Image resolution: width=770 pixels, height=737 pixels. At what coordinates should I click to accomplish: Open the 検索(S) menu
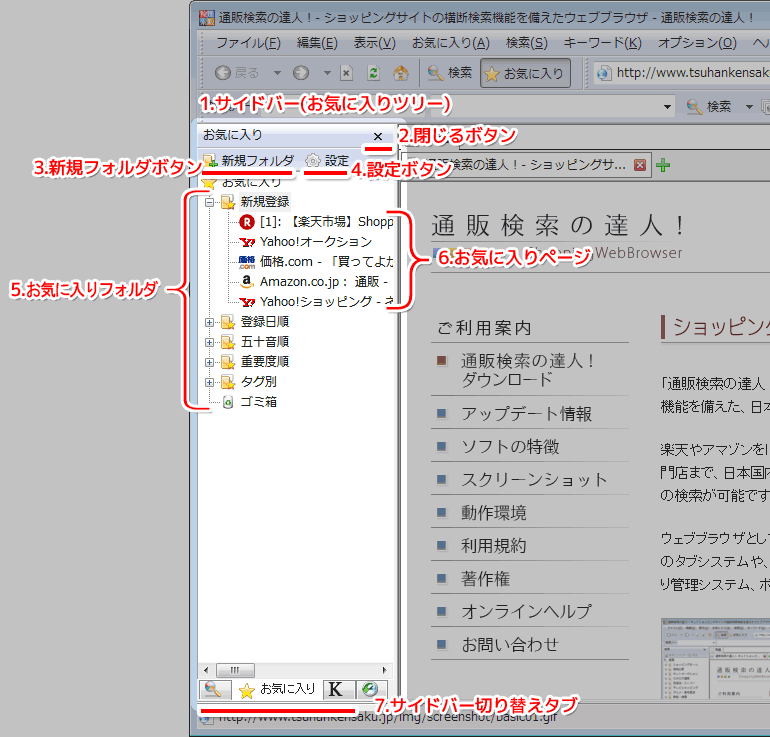pos(526,43)
